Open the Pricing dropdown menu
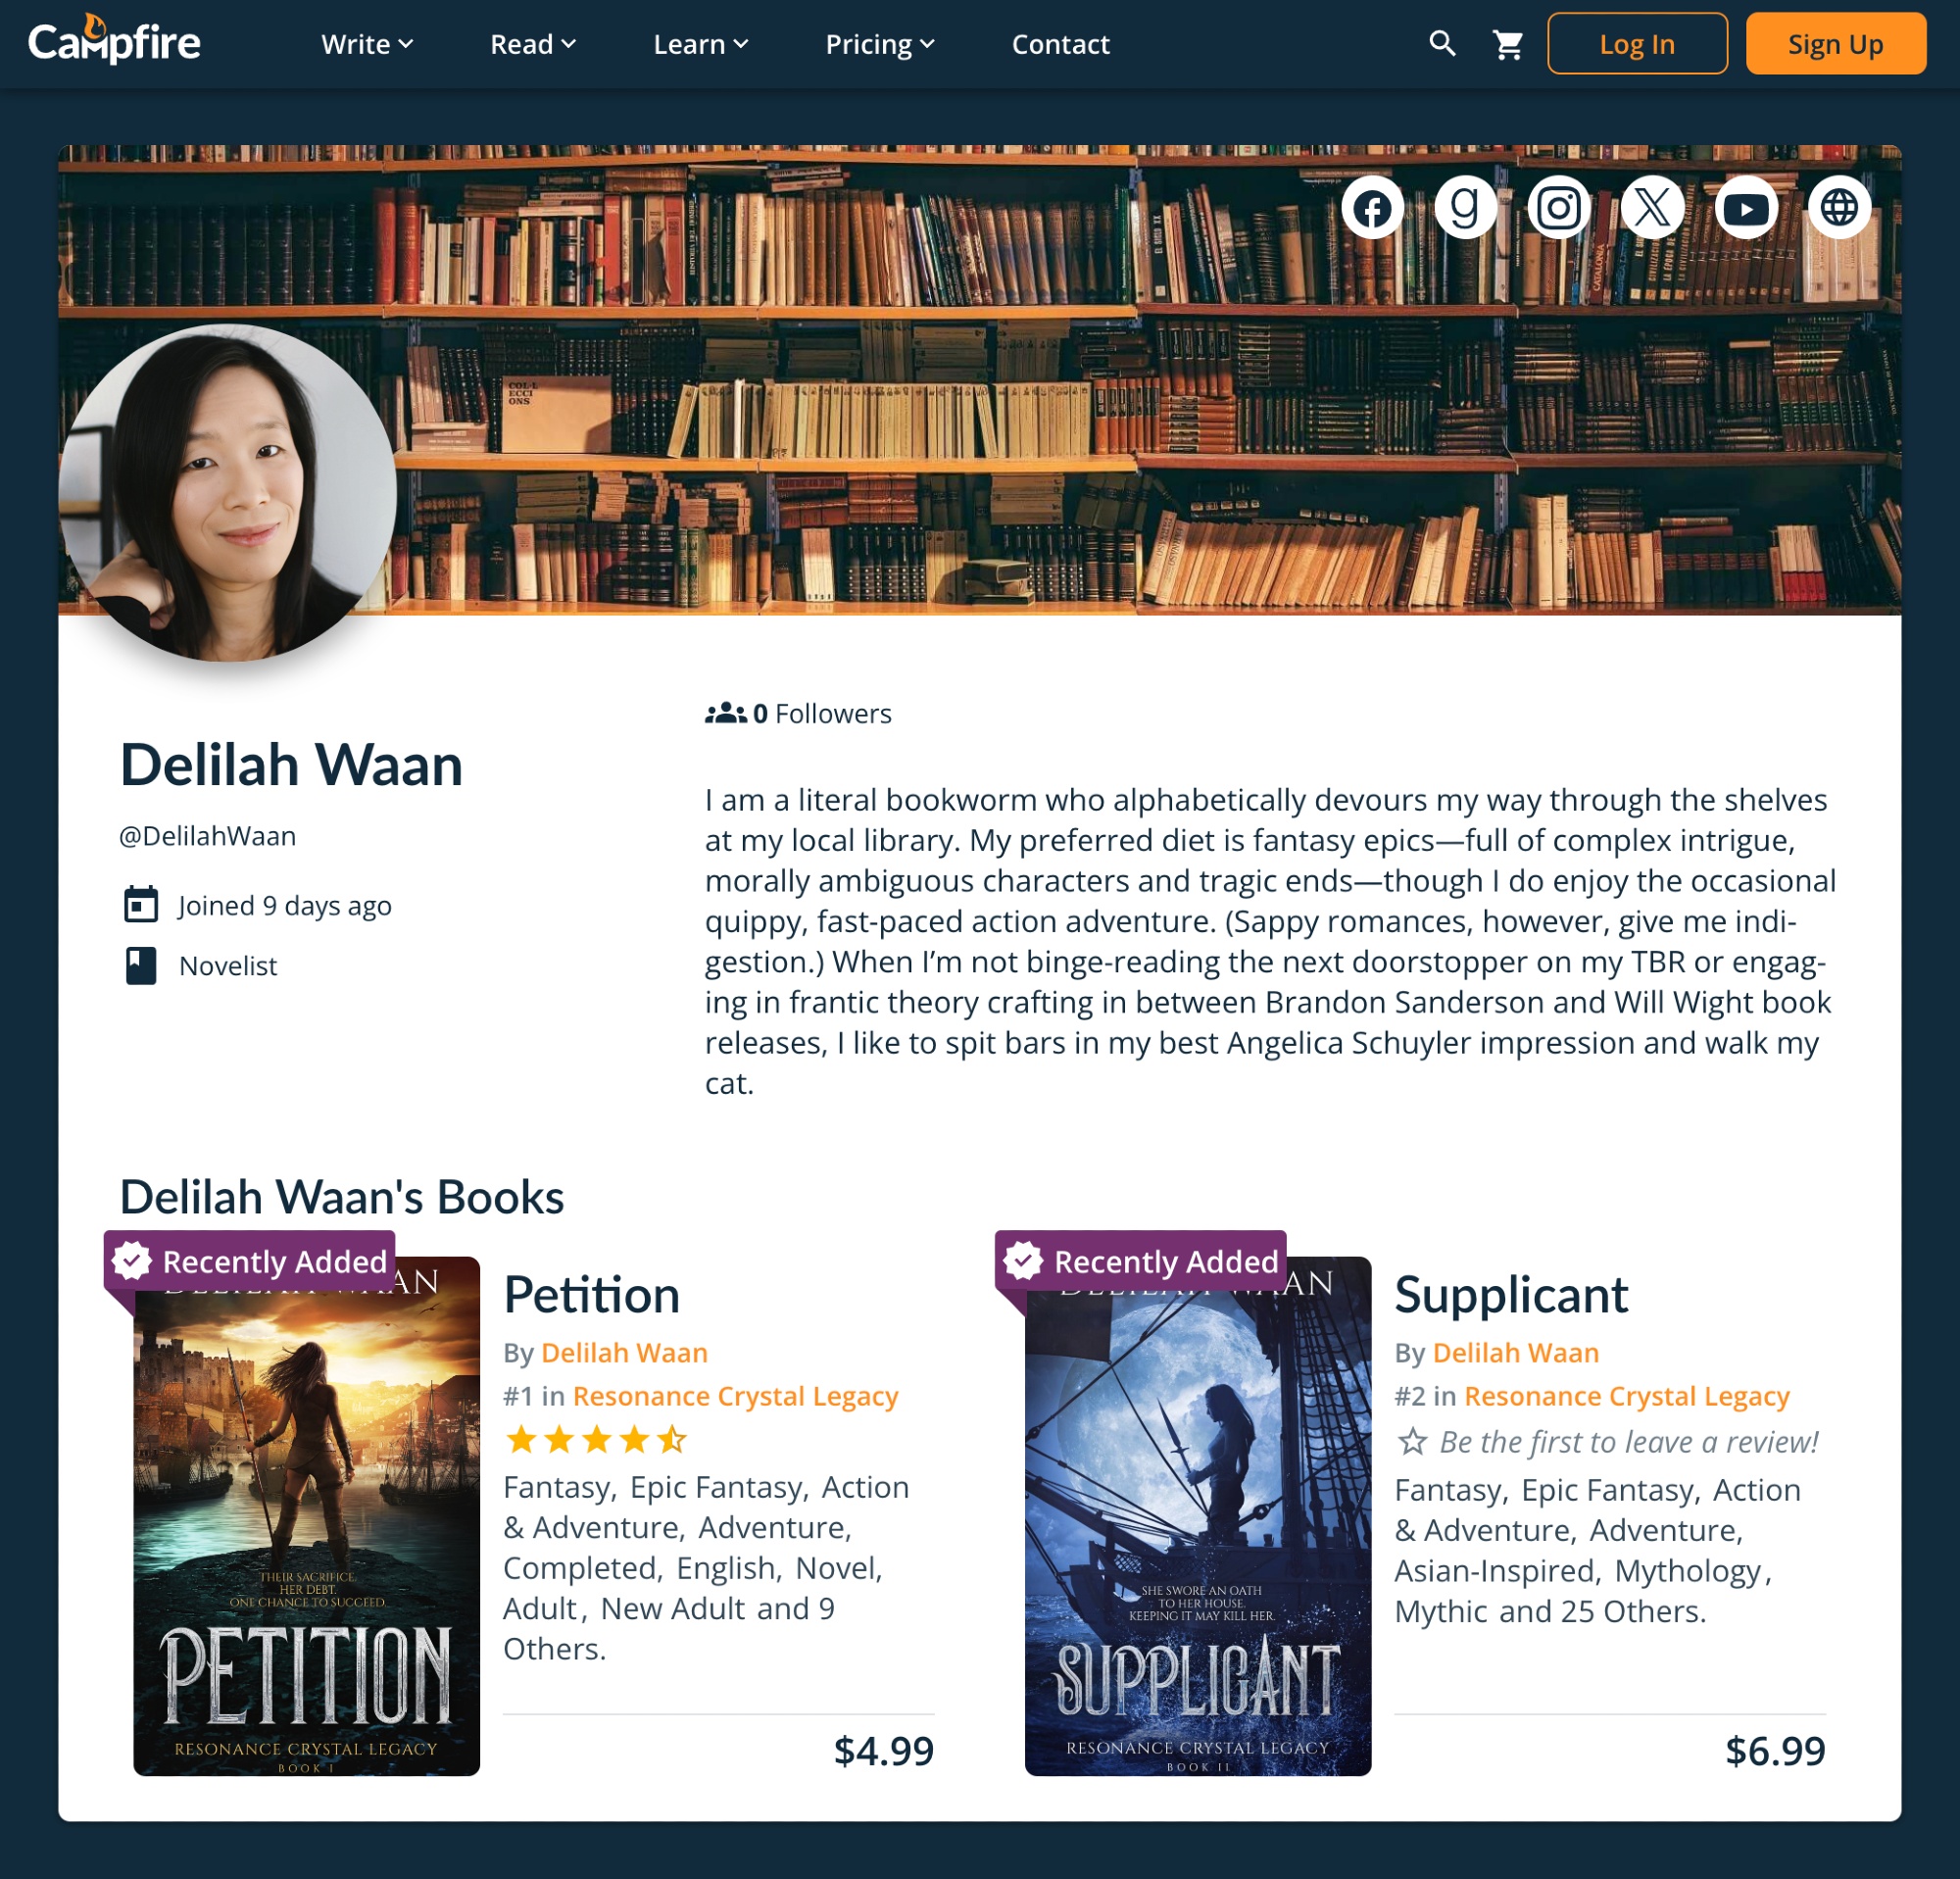 [x=880, y=44]
